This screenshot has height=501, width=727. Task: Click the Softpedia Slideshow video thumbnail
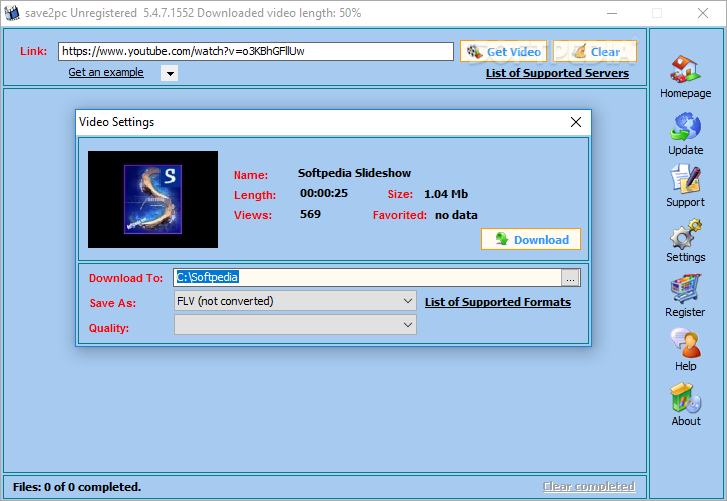153,199
